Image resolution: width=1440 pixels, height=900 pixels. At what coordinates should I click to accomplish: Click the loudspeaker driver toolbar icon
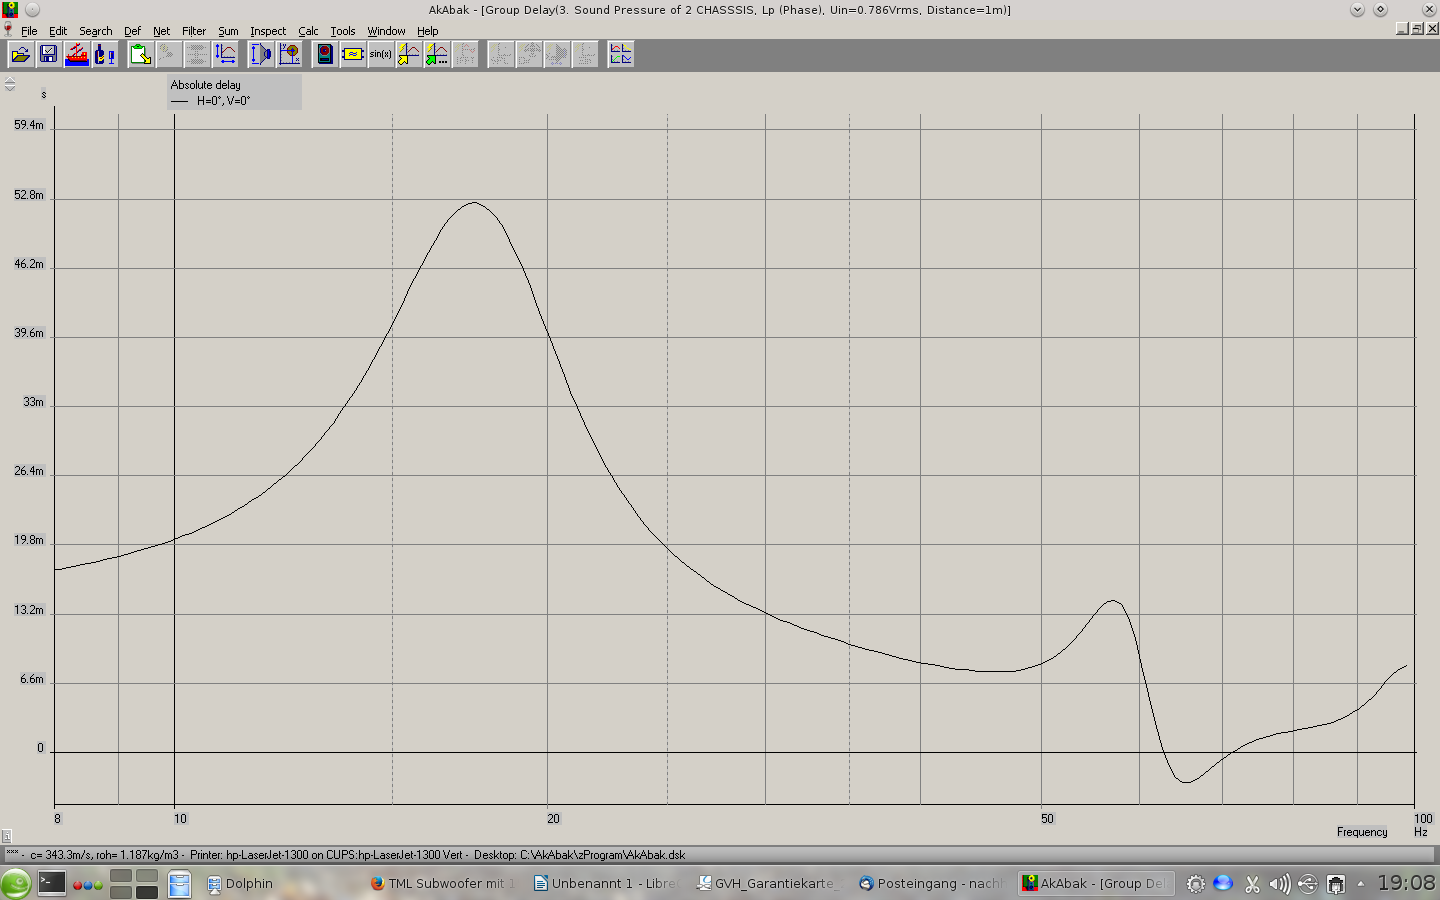click(x=260, y=54)
